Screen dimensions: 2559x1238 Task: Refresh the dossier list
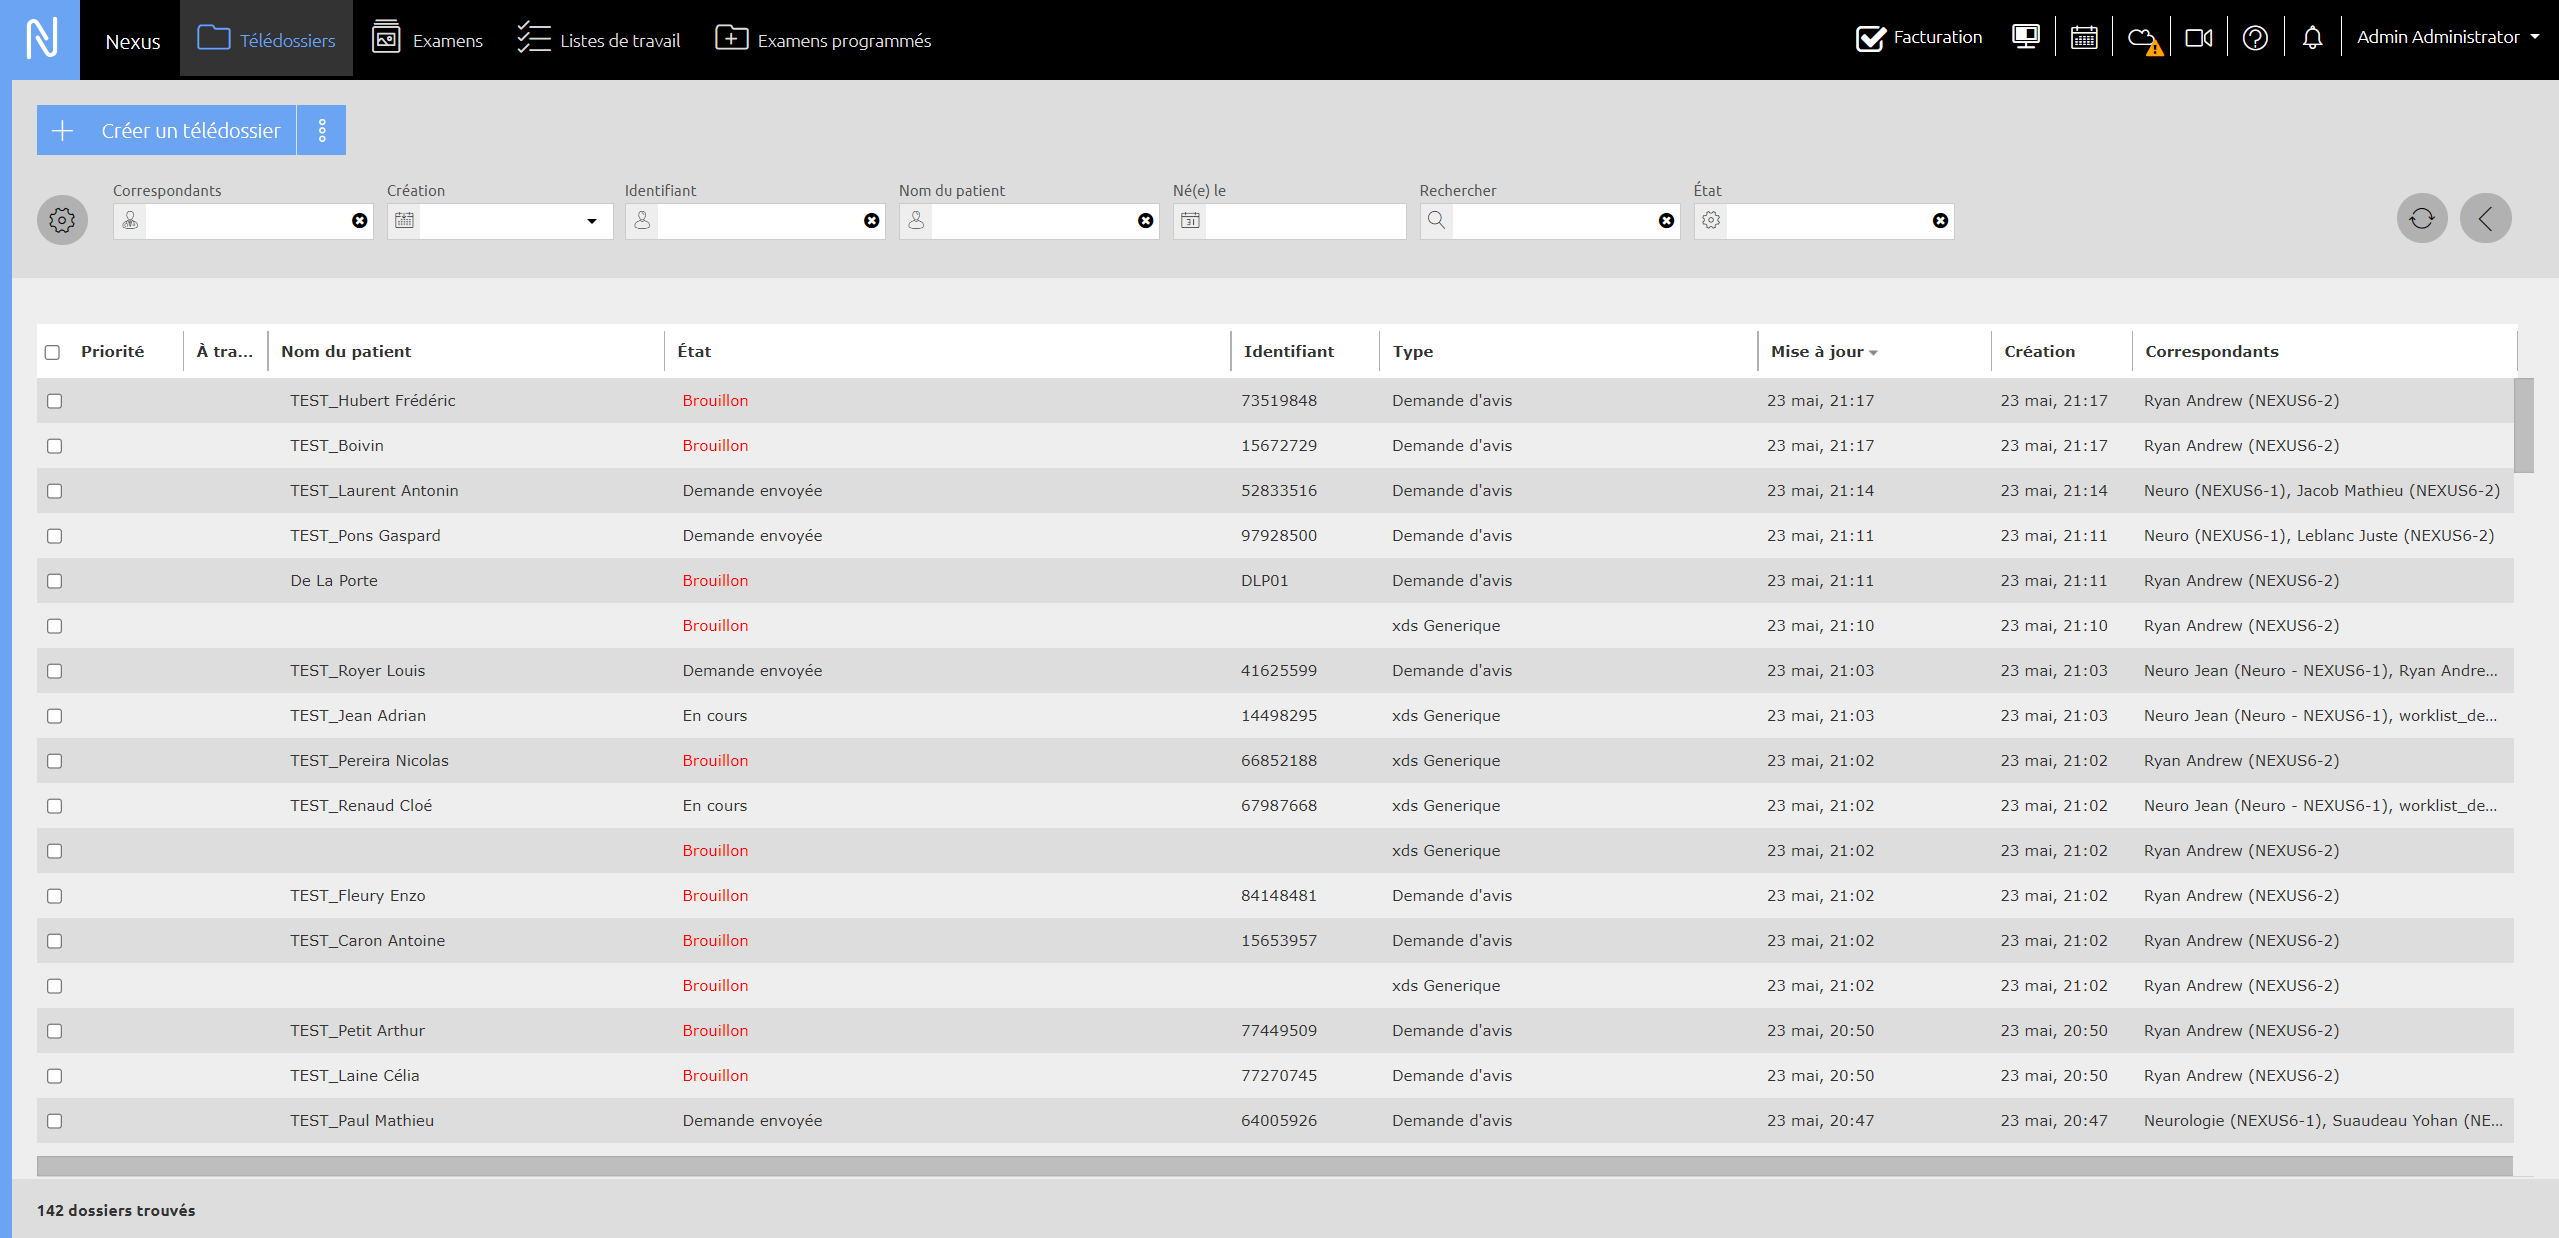point(2422,218)
